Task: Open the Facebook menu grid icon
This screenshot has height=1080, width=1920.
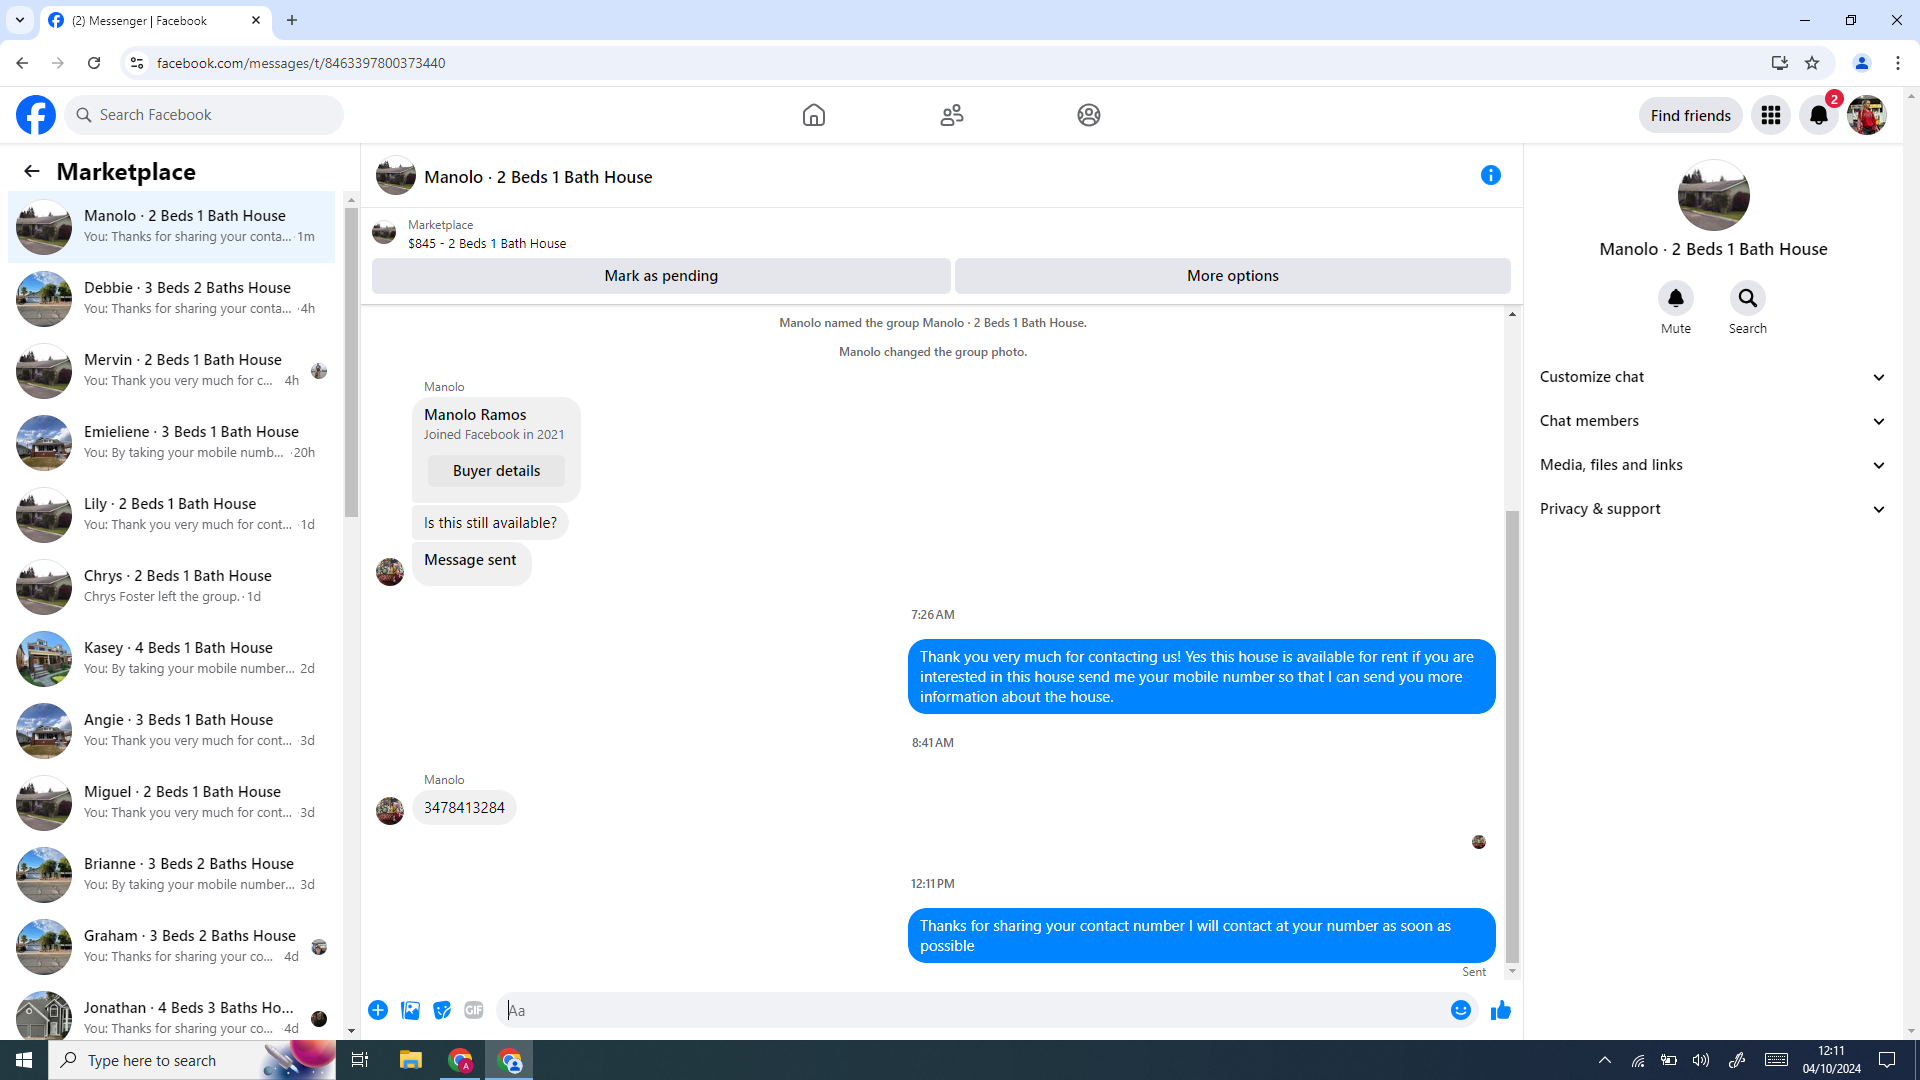Action: point(1771,115)
